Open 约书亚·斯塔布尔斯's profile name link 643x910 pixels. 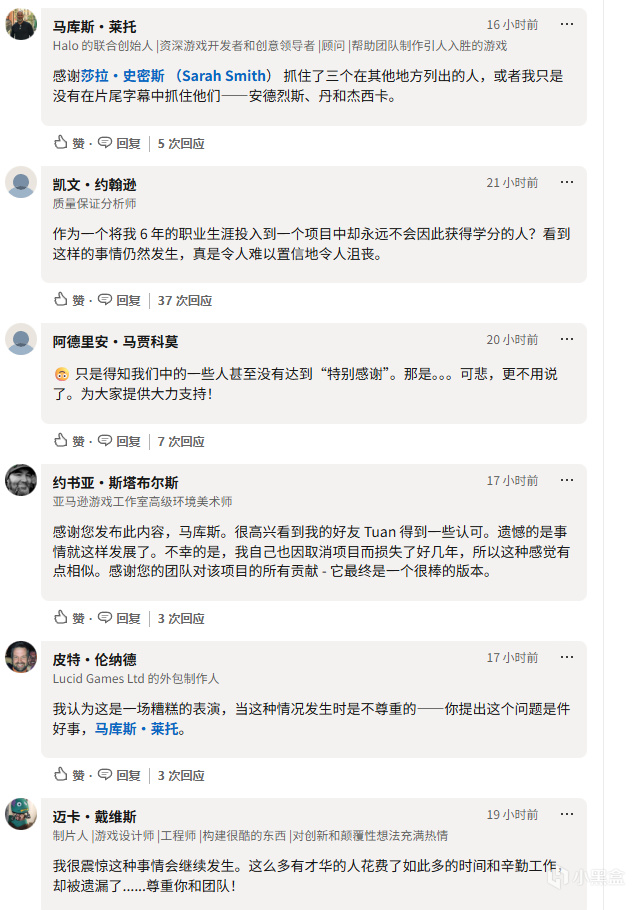116,483
